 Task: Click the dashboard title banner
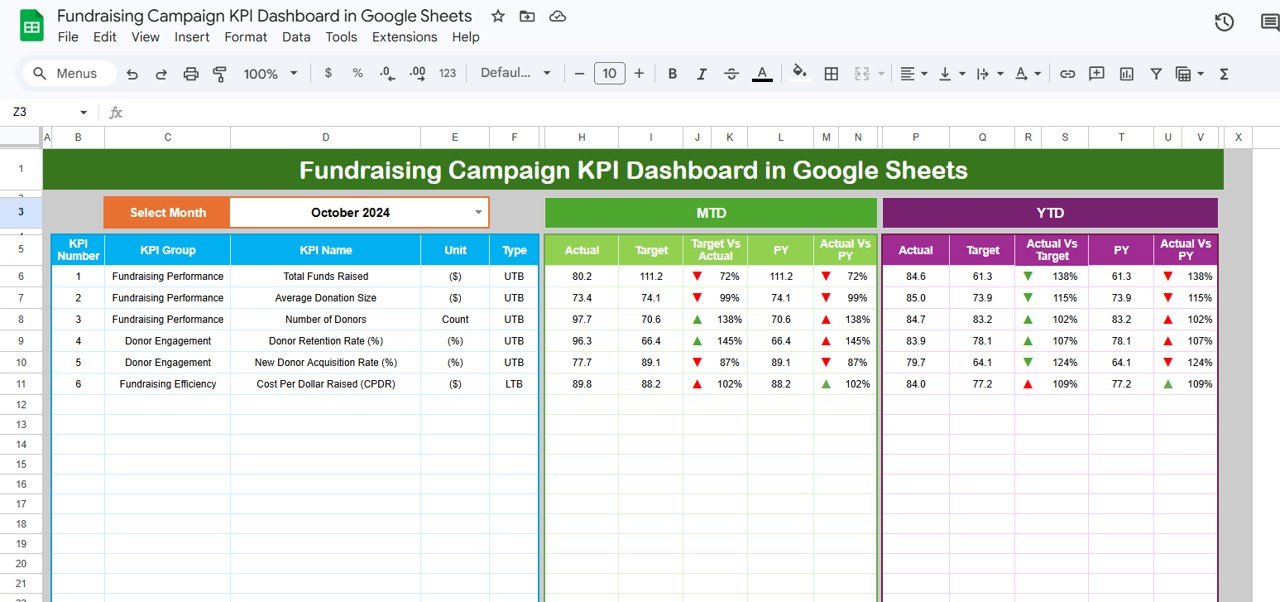[633, 170]
